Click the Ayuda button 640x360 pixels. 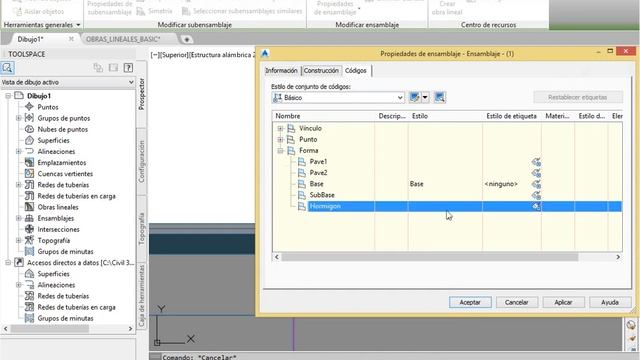click(x=610, y=302)
